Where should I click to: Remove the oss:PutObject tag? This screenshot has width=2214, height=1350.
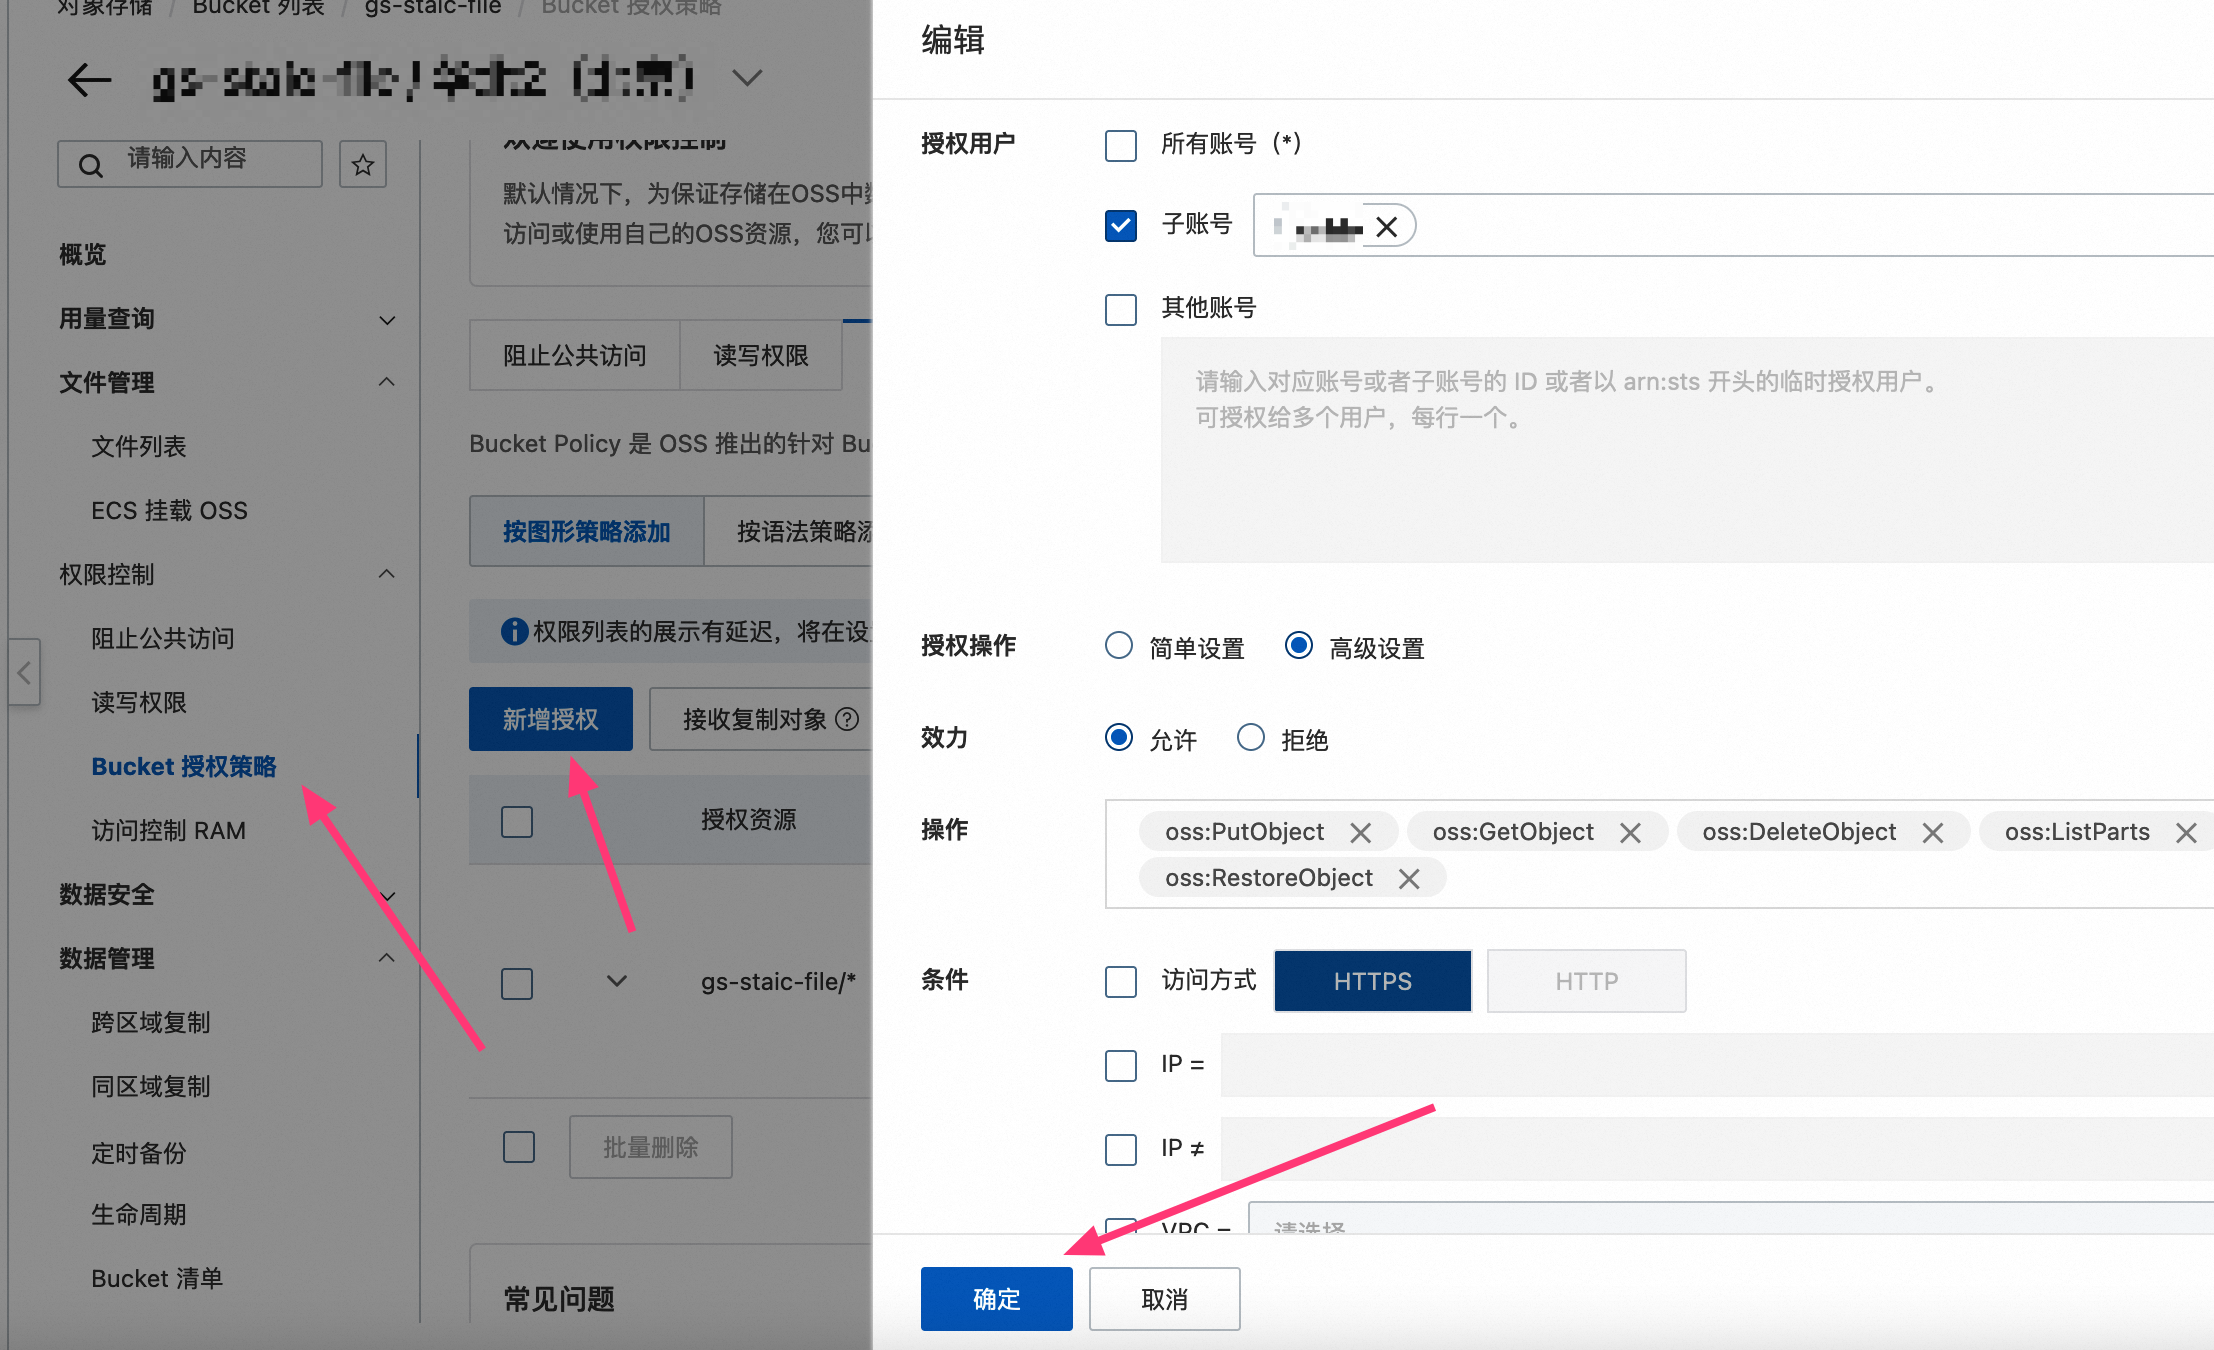point(1360,832)
